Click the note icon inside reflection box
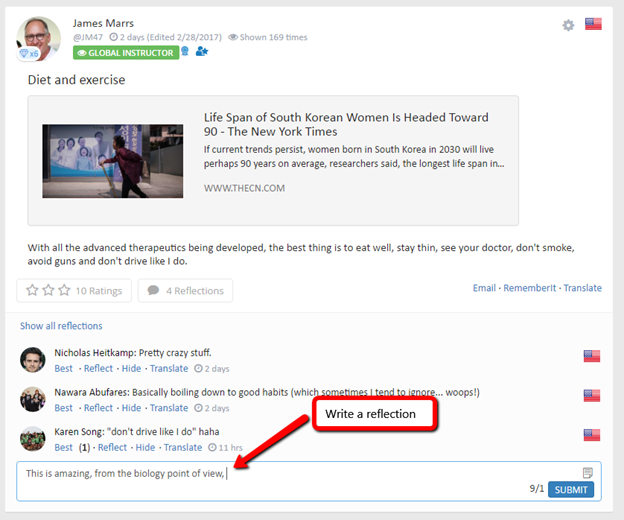The image size is (624, 520). coord(588,473)
